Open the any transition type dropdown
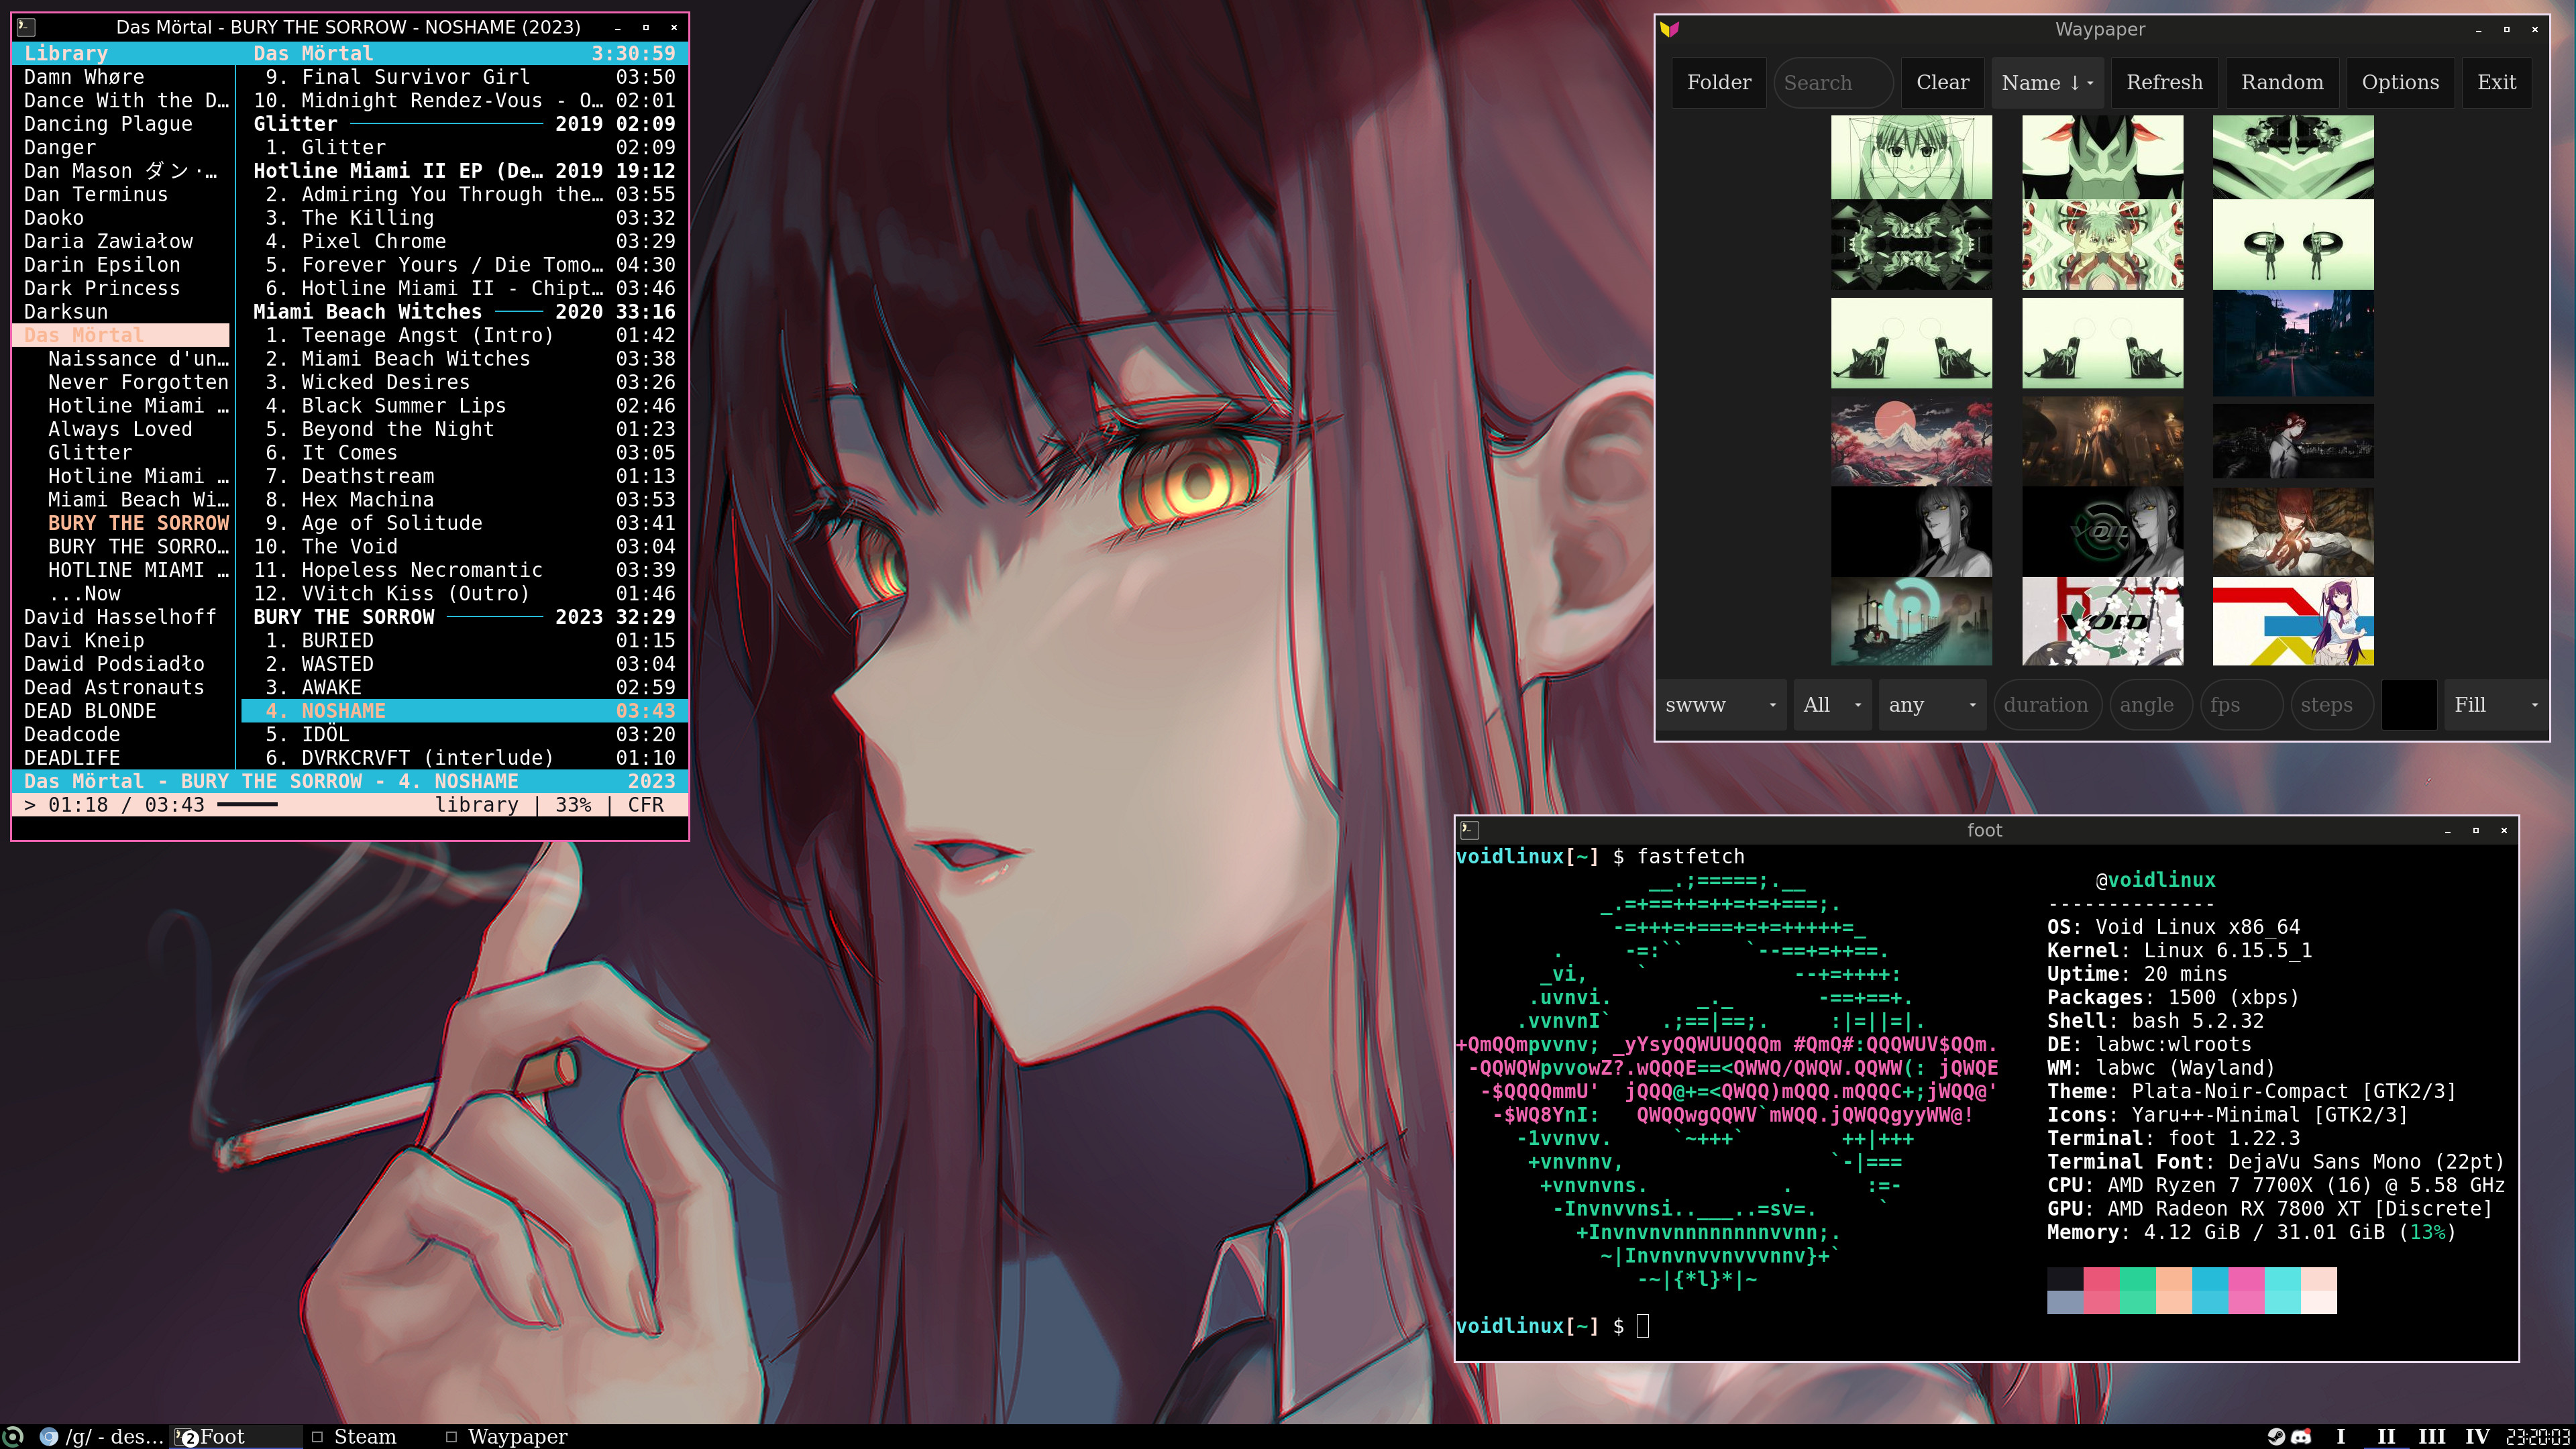 [1932, 705]
